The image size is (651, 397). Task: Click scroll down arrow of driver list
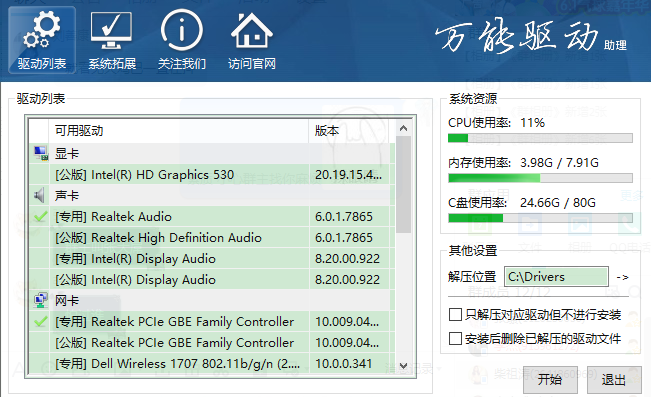click(403, 365)
